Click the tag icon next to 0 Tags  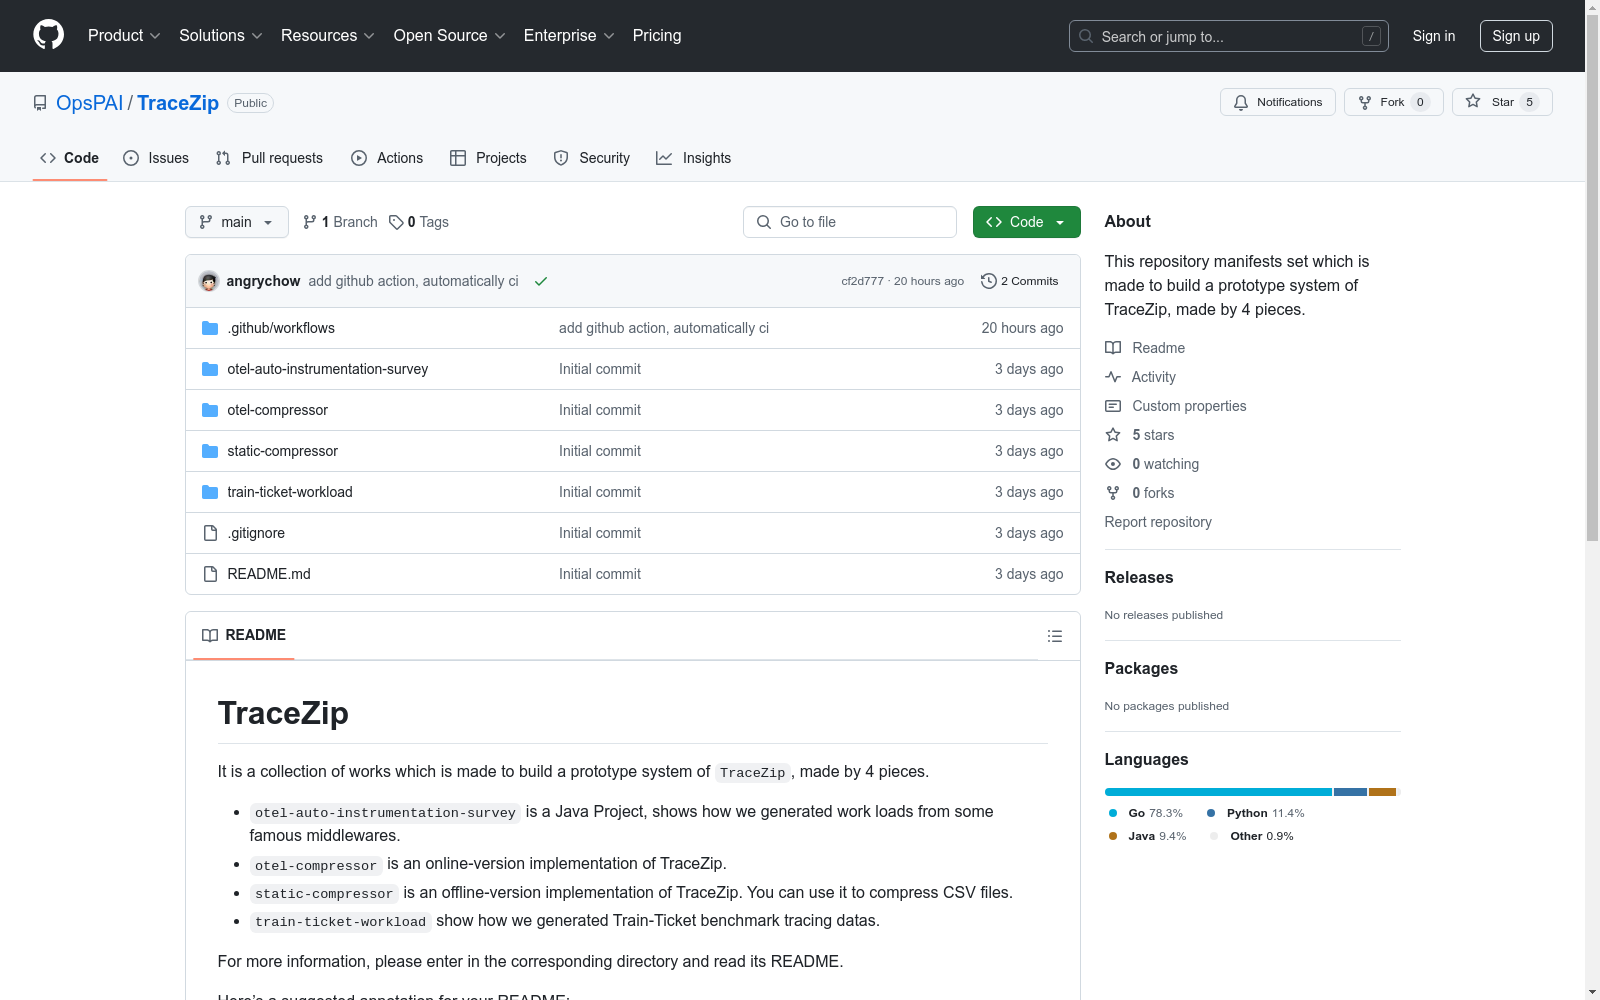point(396,222)
